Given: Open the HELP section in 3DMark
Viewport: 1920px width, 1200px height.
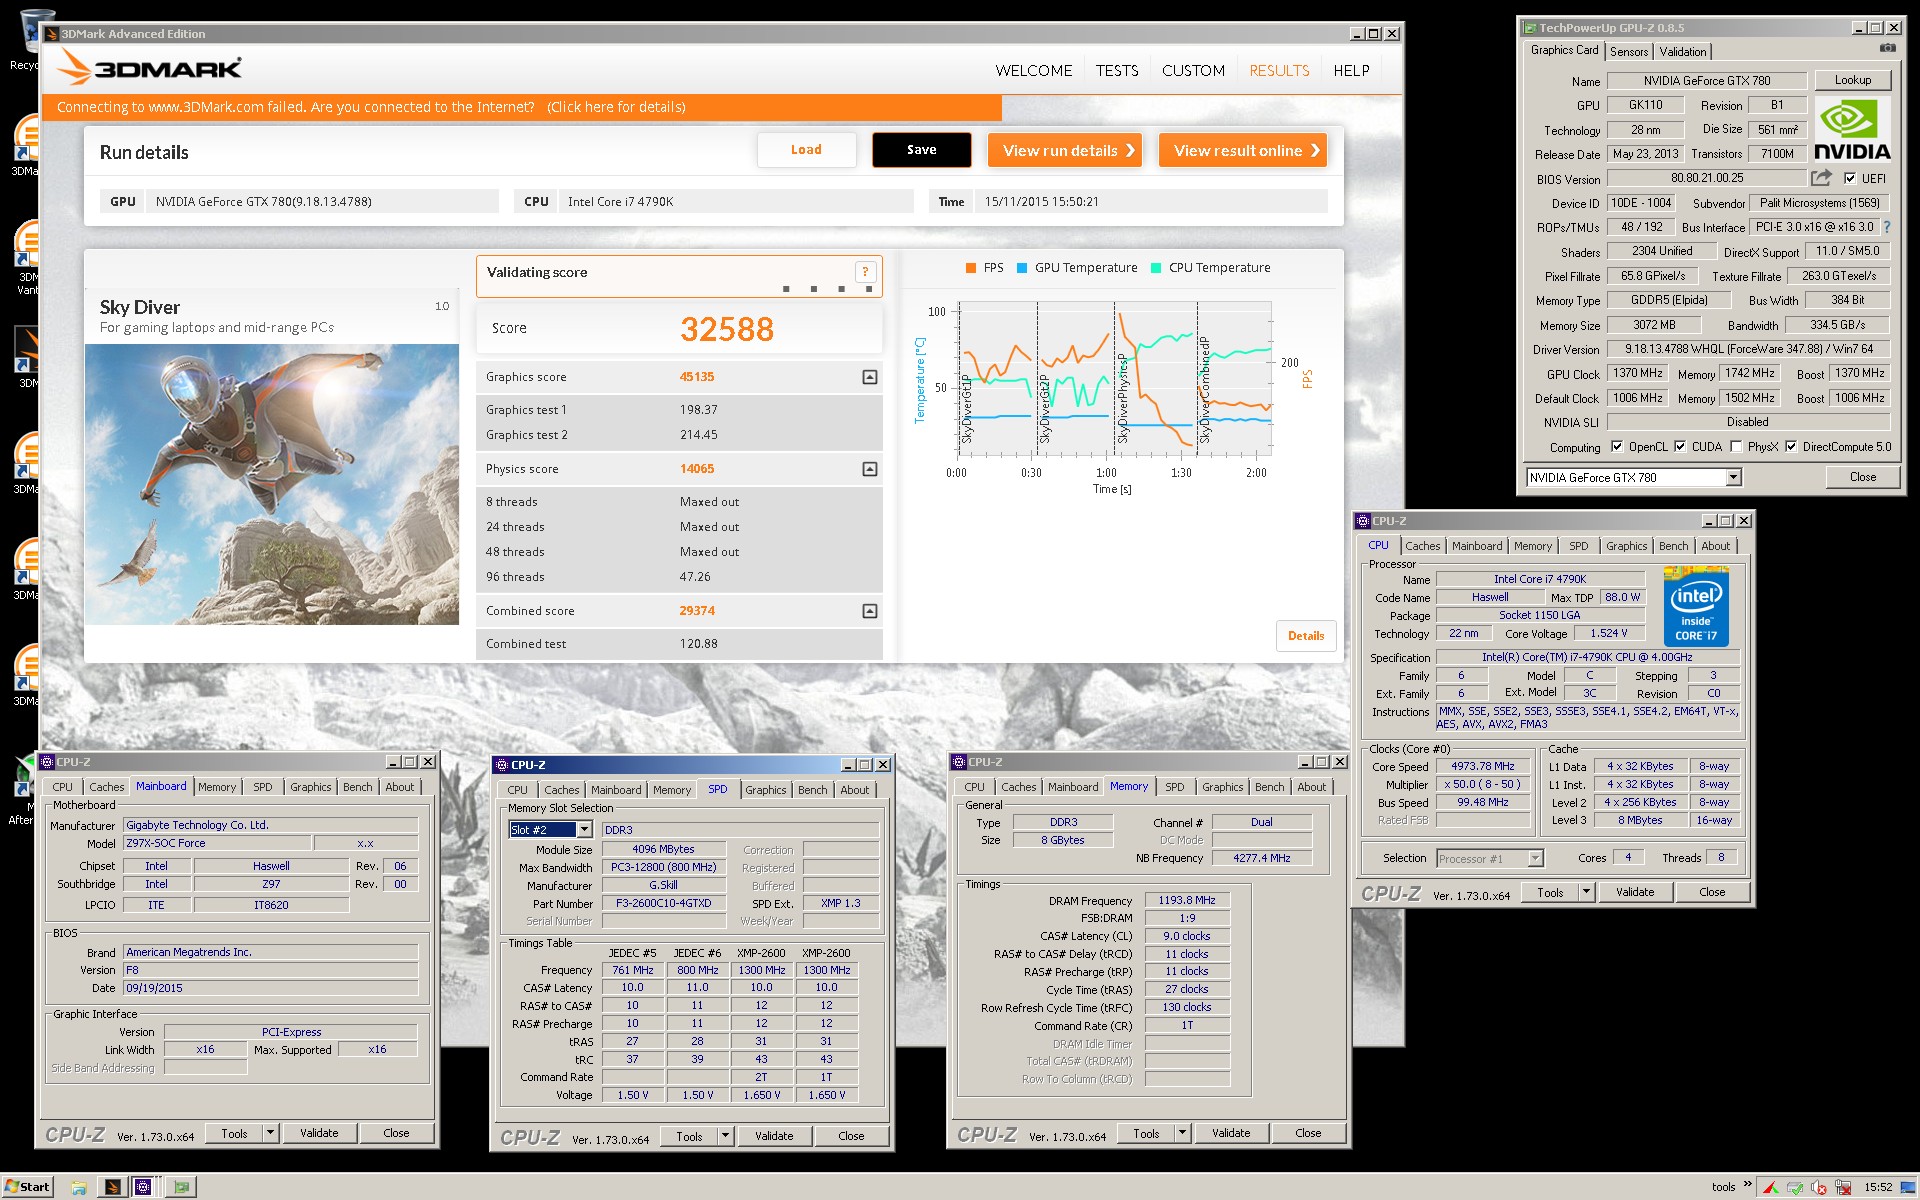Looking at the screenshot, I should pos(1351,71).
